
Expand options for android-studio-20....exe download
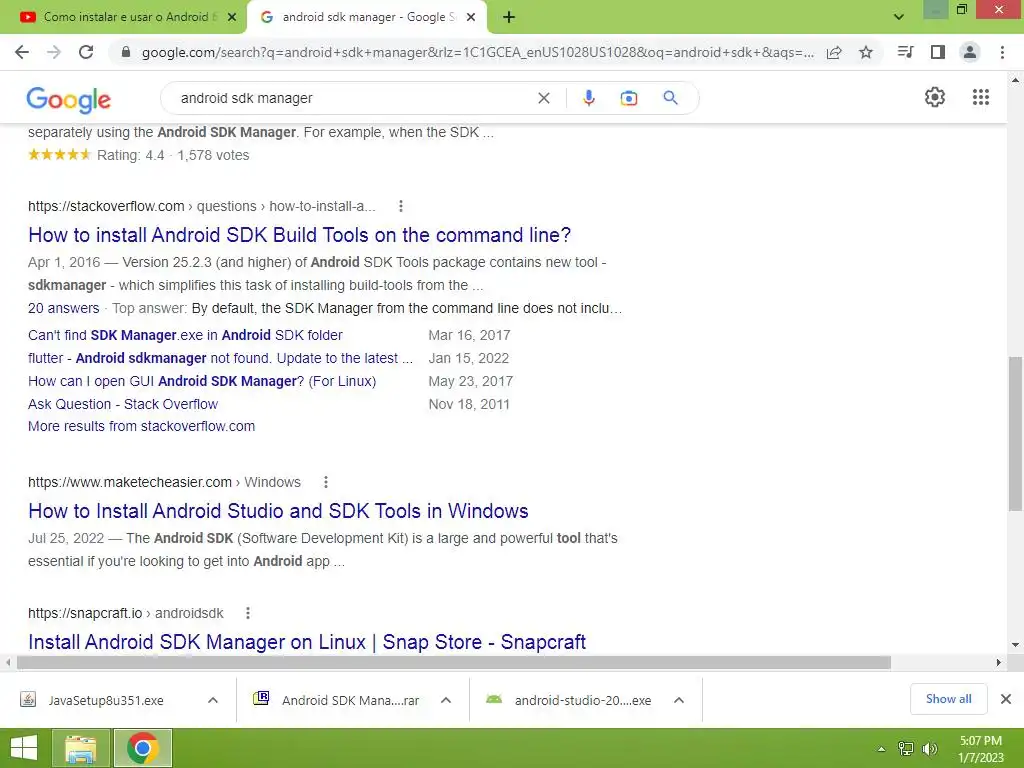coord(679,700)
